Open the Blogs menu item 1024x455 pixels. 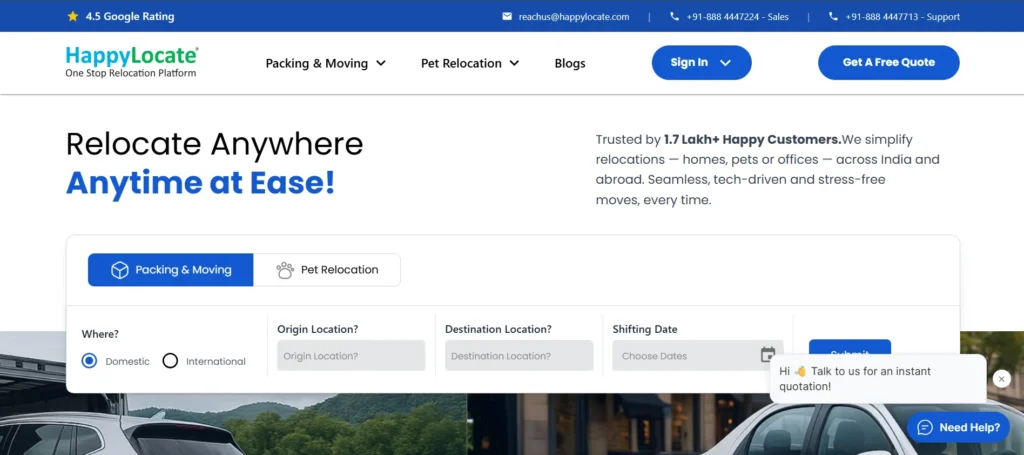point(570,63)
